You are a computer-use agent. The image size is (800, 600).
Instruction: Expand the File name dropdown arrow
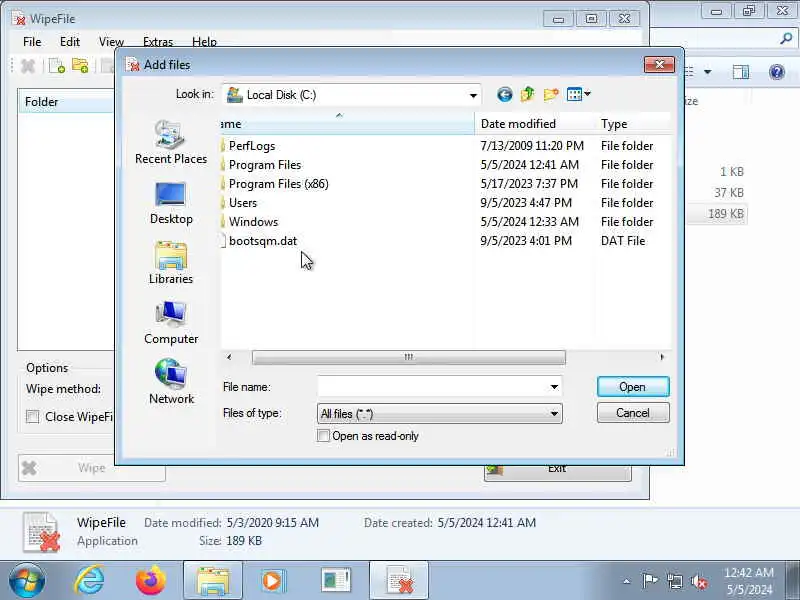[x=554, y=387]
